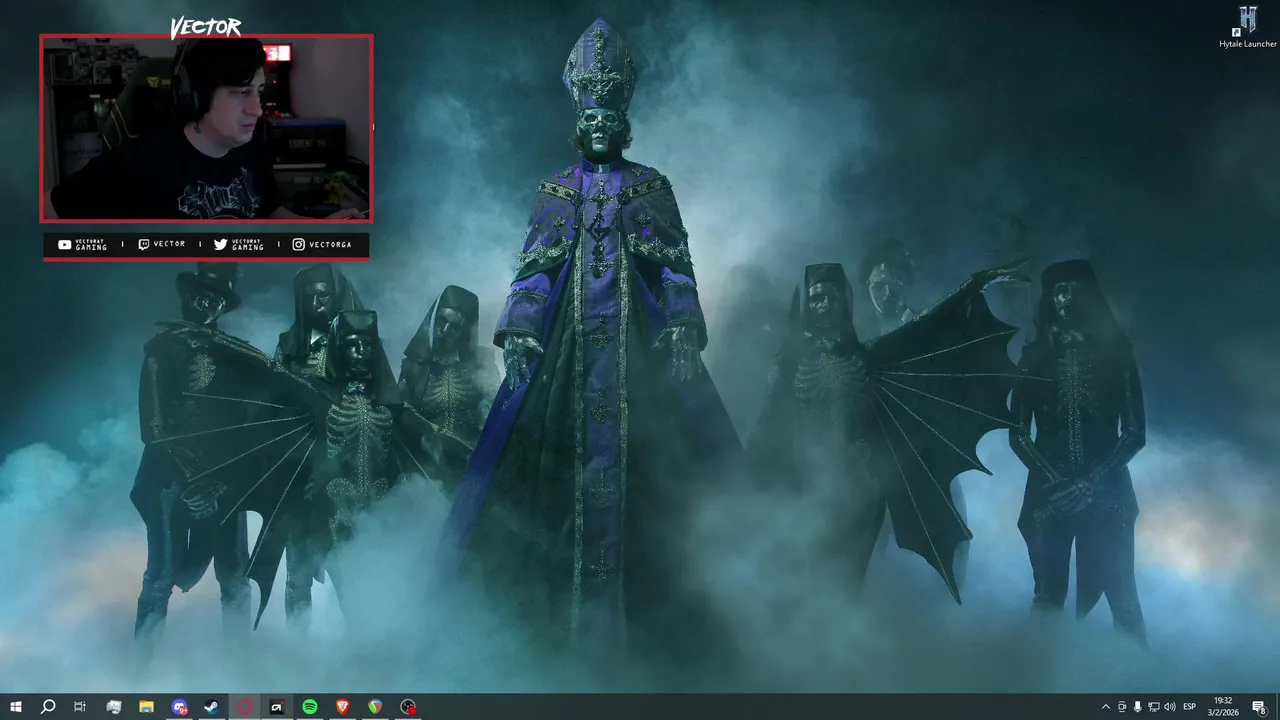Open the Meet Now camera tray icon
This screenshot has height=720, width=1280.
[1122, 707]
